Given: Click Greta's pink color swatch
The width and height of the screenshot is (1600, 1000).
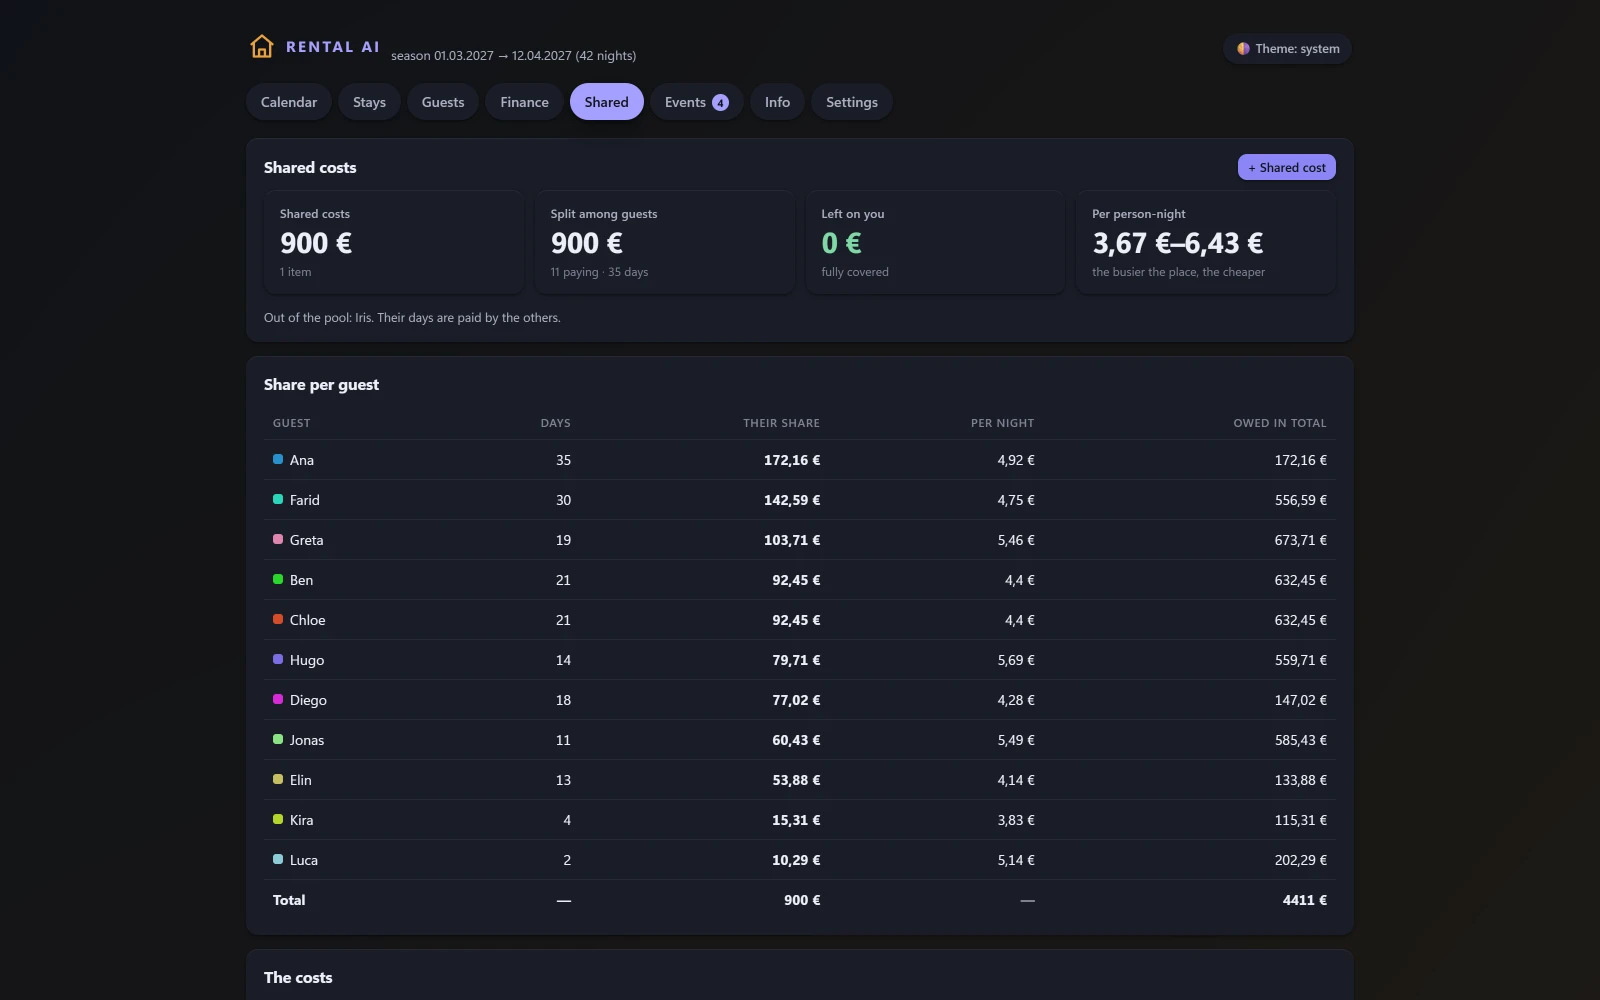Looking at the screenshot, I should click(x=278, y=539).
